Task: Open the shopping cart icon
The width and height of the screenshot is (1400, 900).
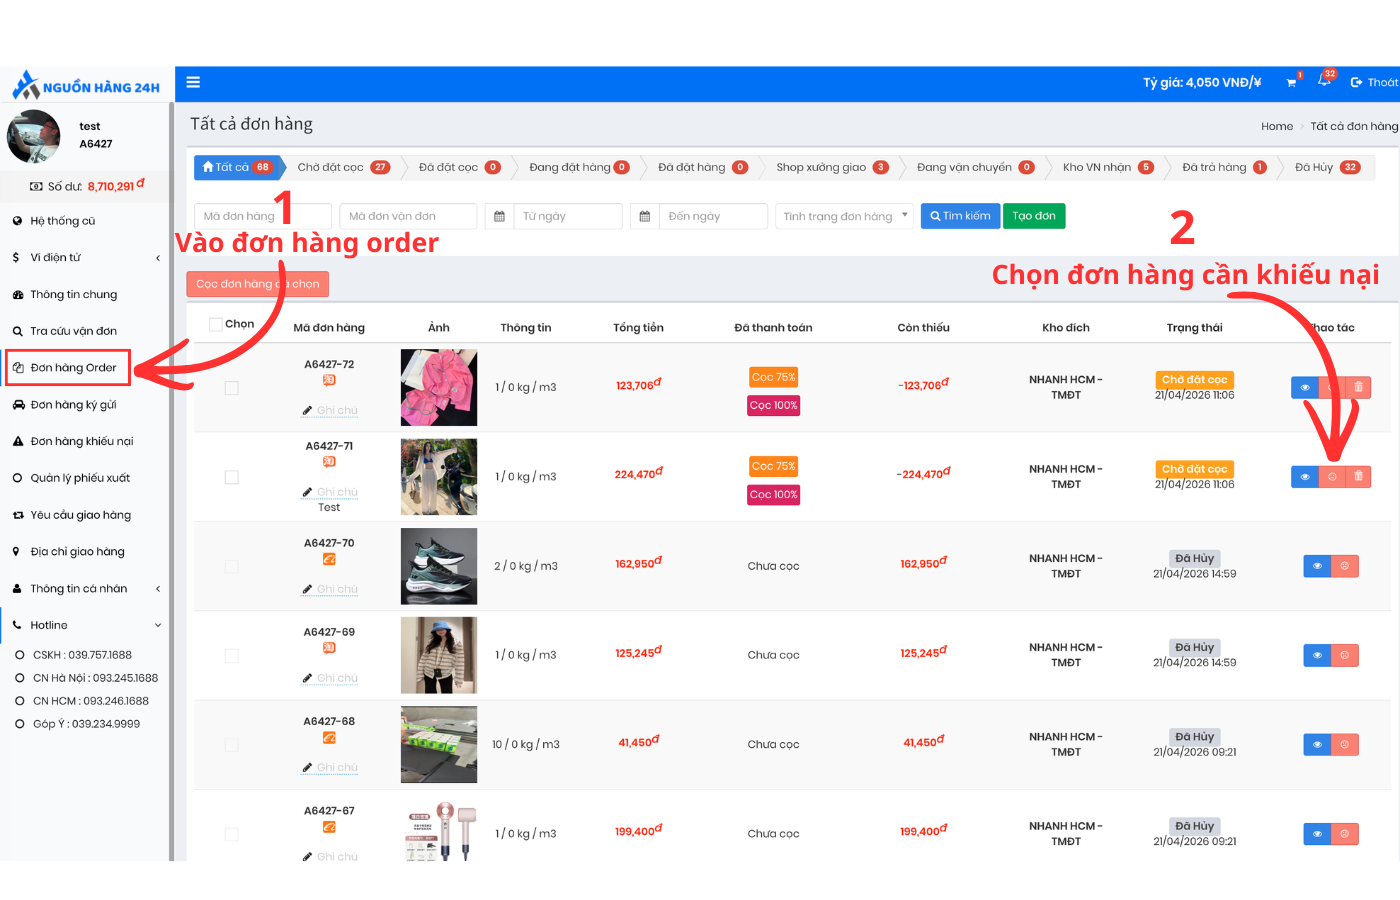Action: [x=1291, y=83]
